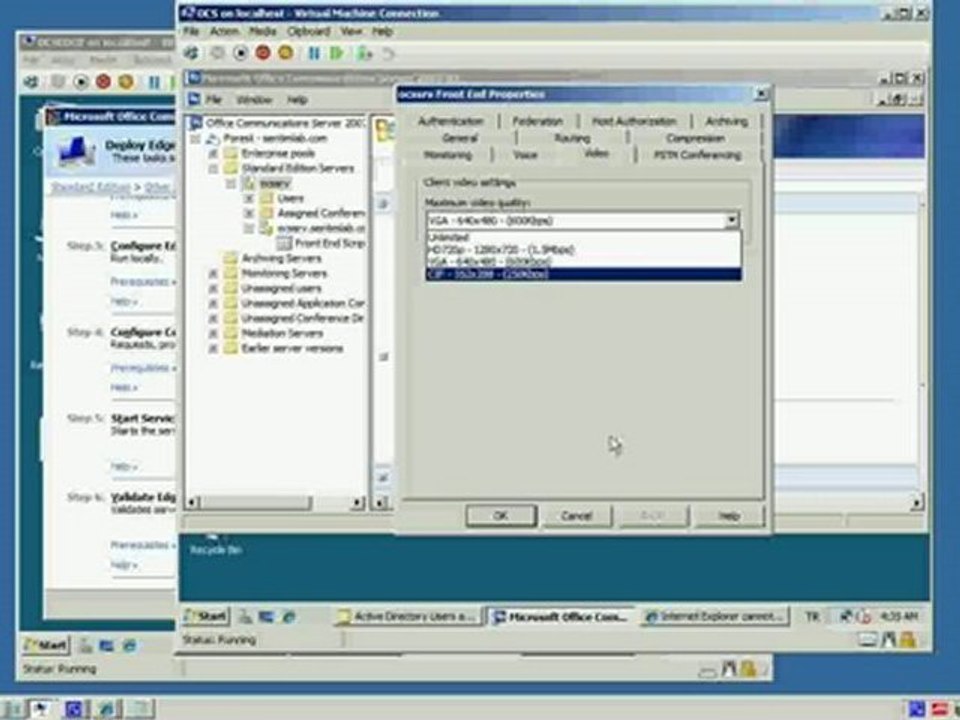Click Internet Explorer quick launch icon in OCS VM
This screenshot has height=720, width=960.
coord(289,617)
